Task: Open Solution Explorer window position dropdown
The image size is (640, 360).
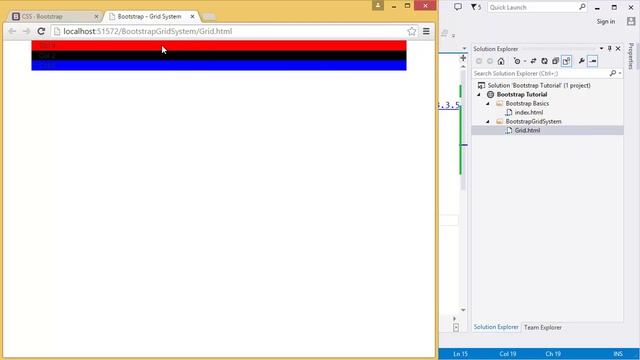Action: click(x=601, y=49)
